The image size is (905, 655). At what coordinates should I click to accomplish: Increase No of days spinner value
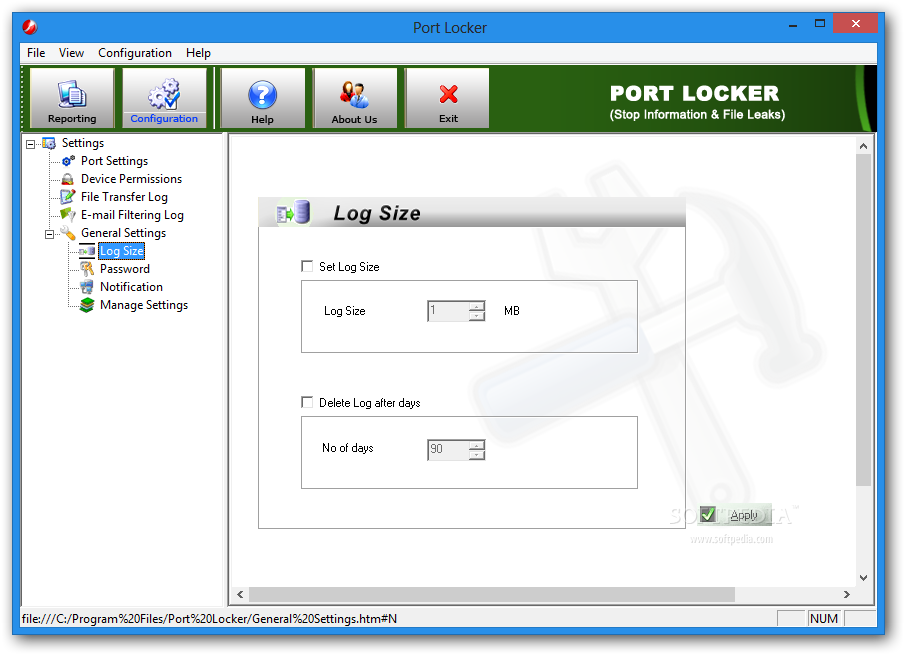tap(477, 444)
